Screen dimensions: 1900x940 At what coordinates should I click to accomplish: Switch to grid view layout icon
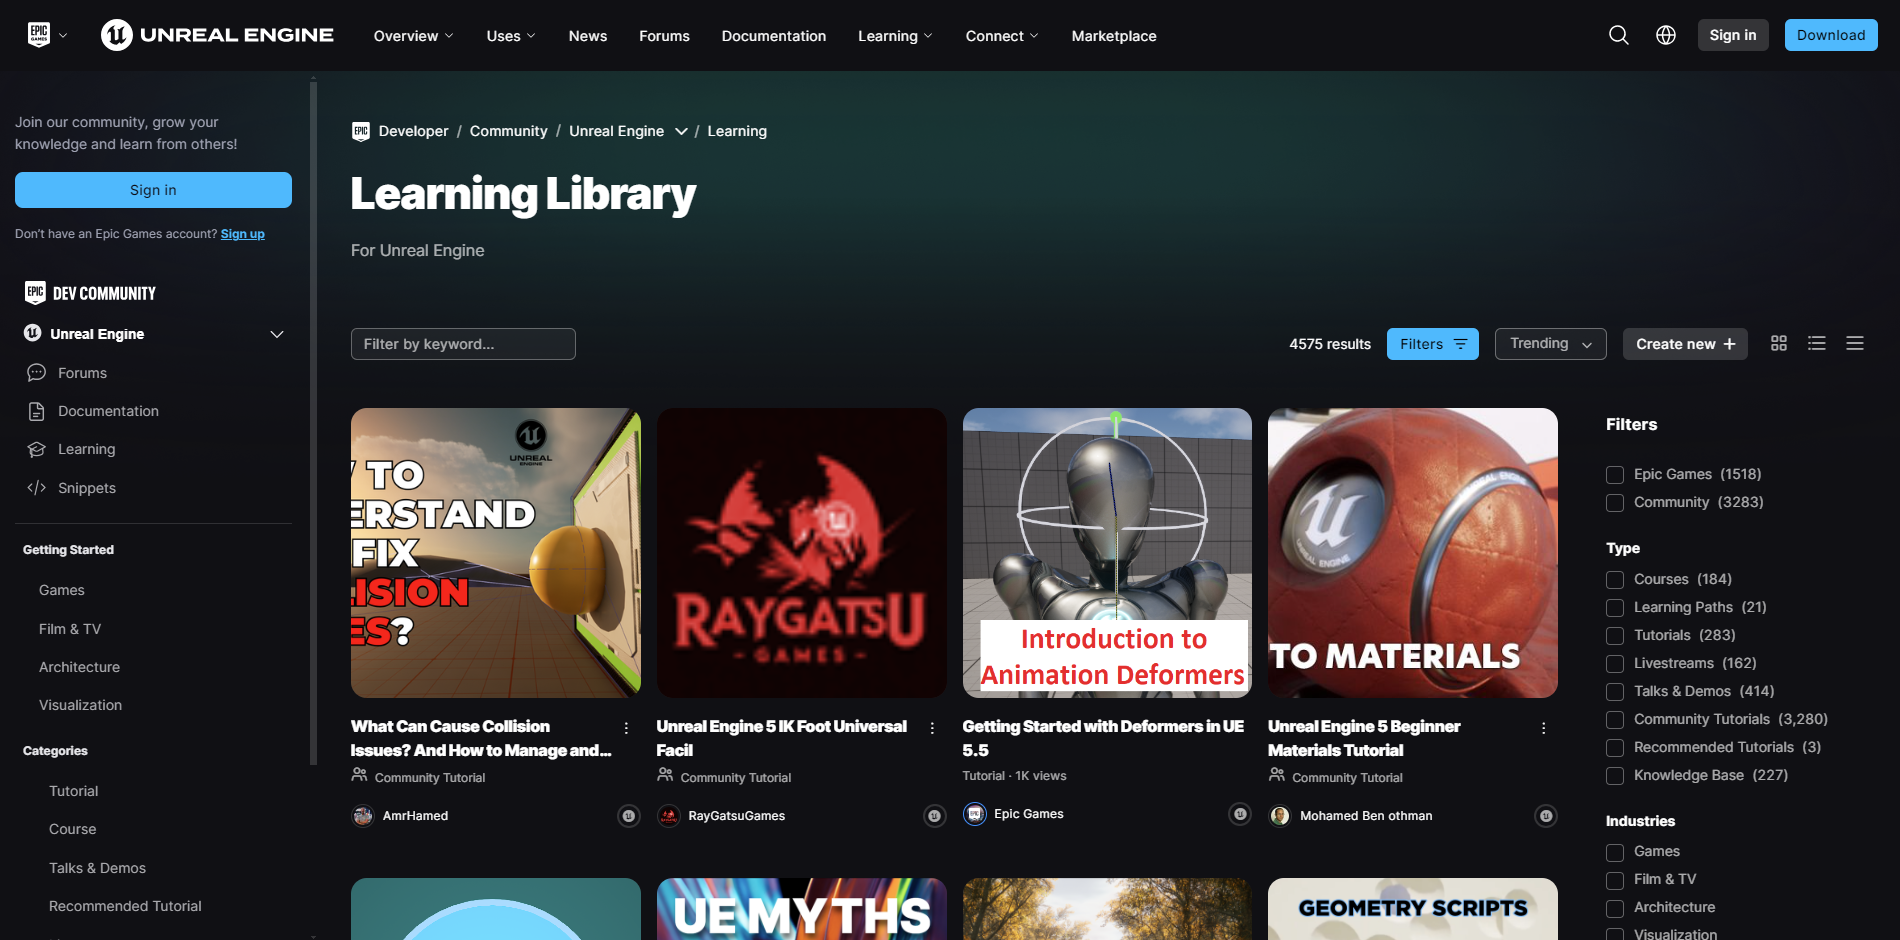(x=1779, y=343)
